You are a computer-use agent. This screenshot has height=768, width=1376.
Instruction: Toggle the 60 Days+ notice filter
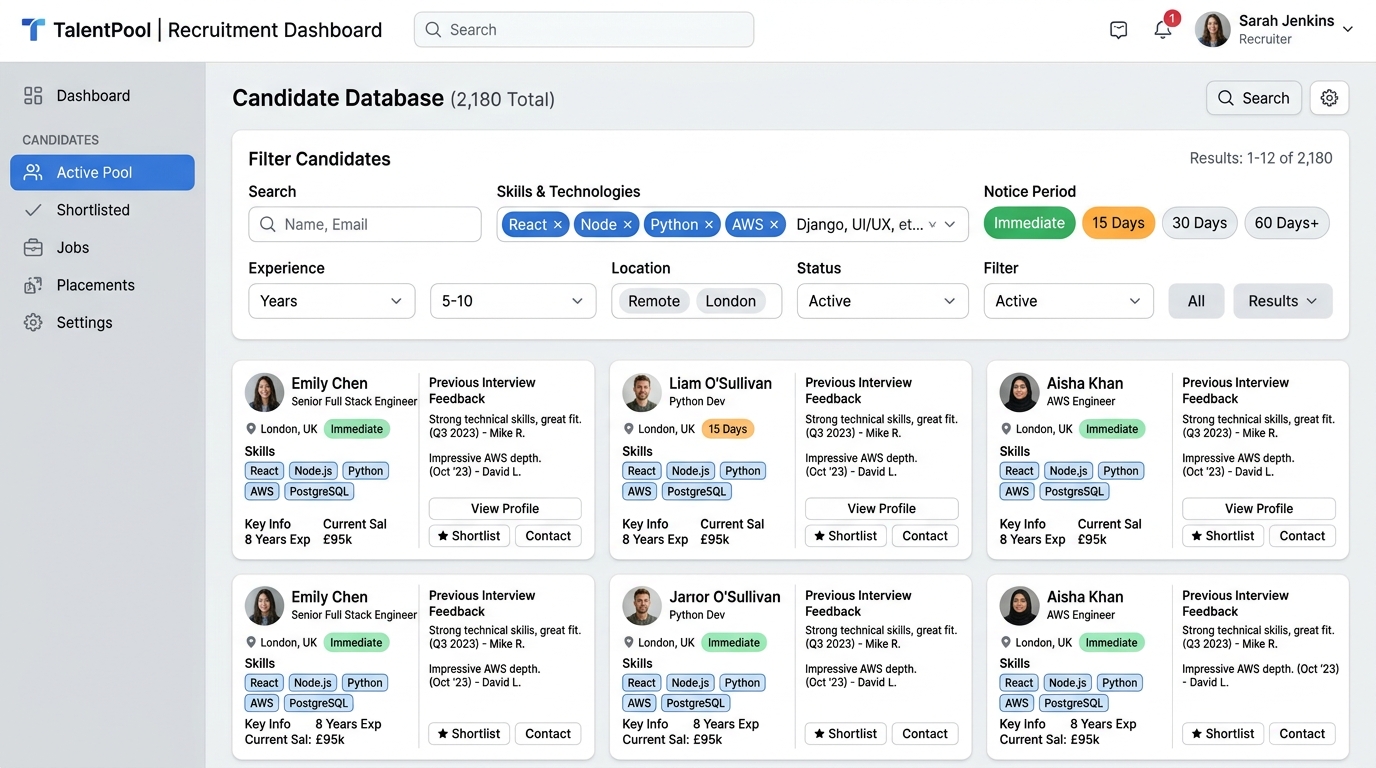(x=1286, y=223)
